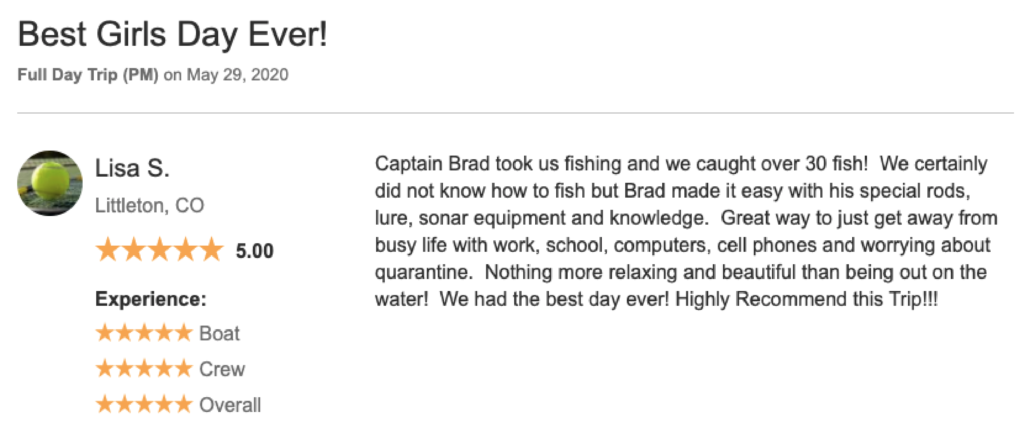The width and height of the screenshot is (1024, 444).
Task: Click the first star in Crew rating
Action: [106, 369]
